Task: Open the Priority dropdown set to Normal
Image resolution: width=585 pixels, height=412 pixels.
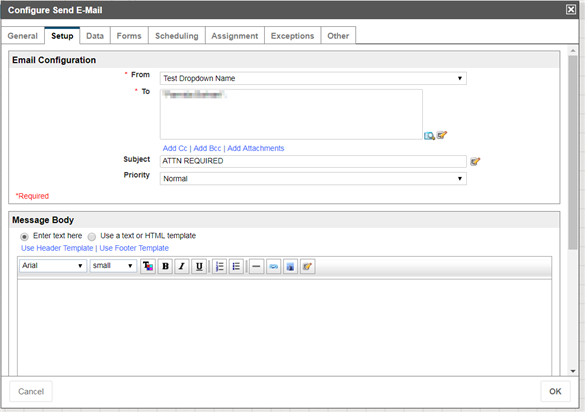Action: [x=313, y=179]
